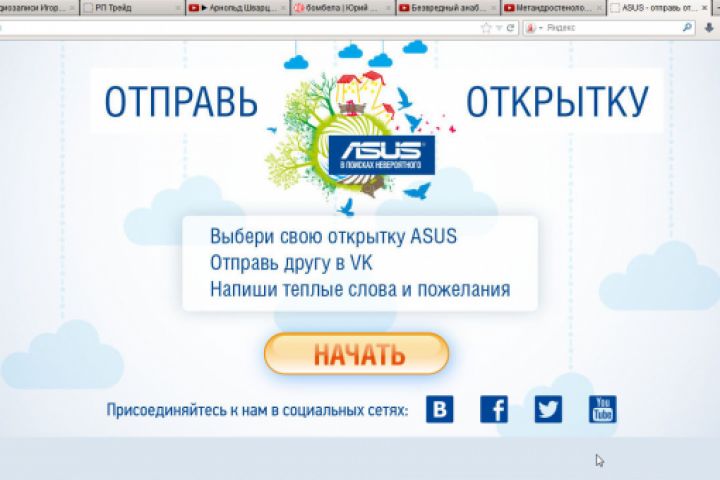Switch to the ASUS - отправь от... tab
The height and width of the screenshot is (480, 720).
659,8
